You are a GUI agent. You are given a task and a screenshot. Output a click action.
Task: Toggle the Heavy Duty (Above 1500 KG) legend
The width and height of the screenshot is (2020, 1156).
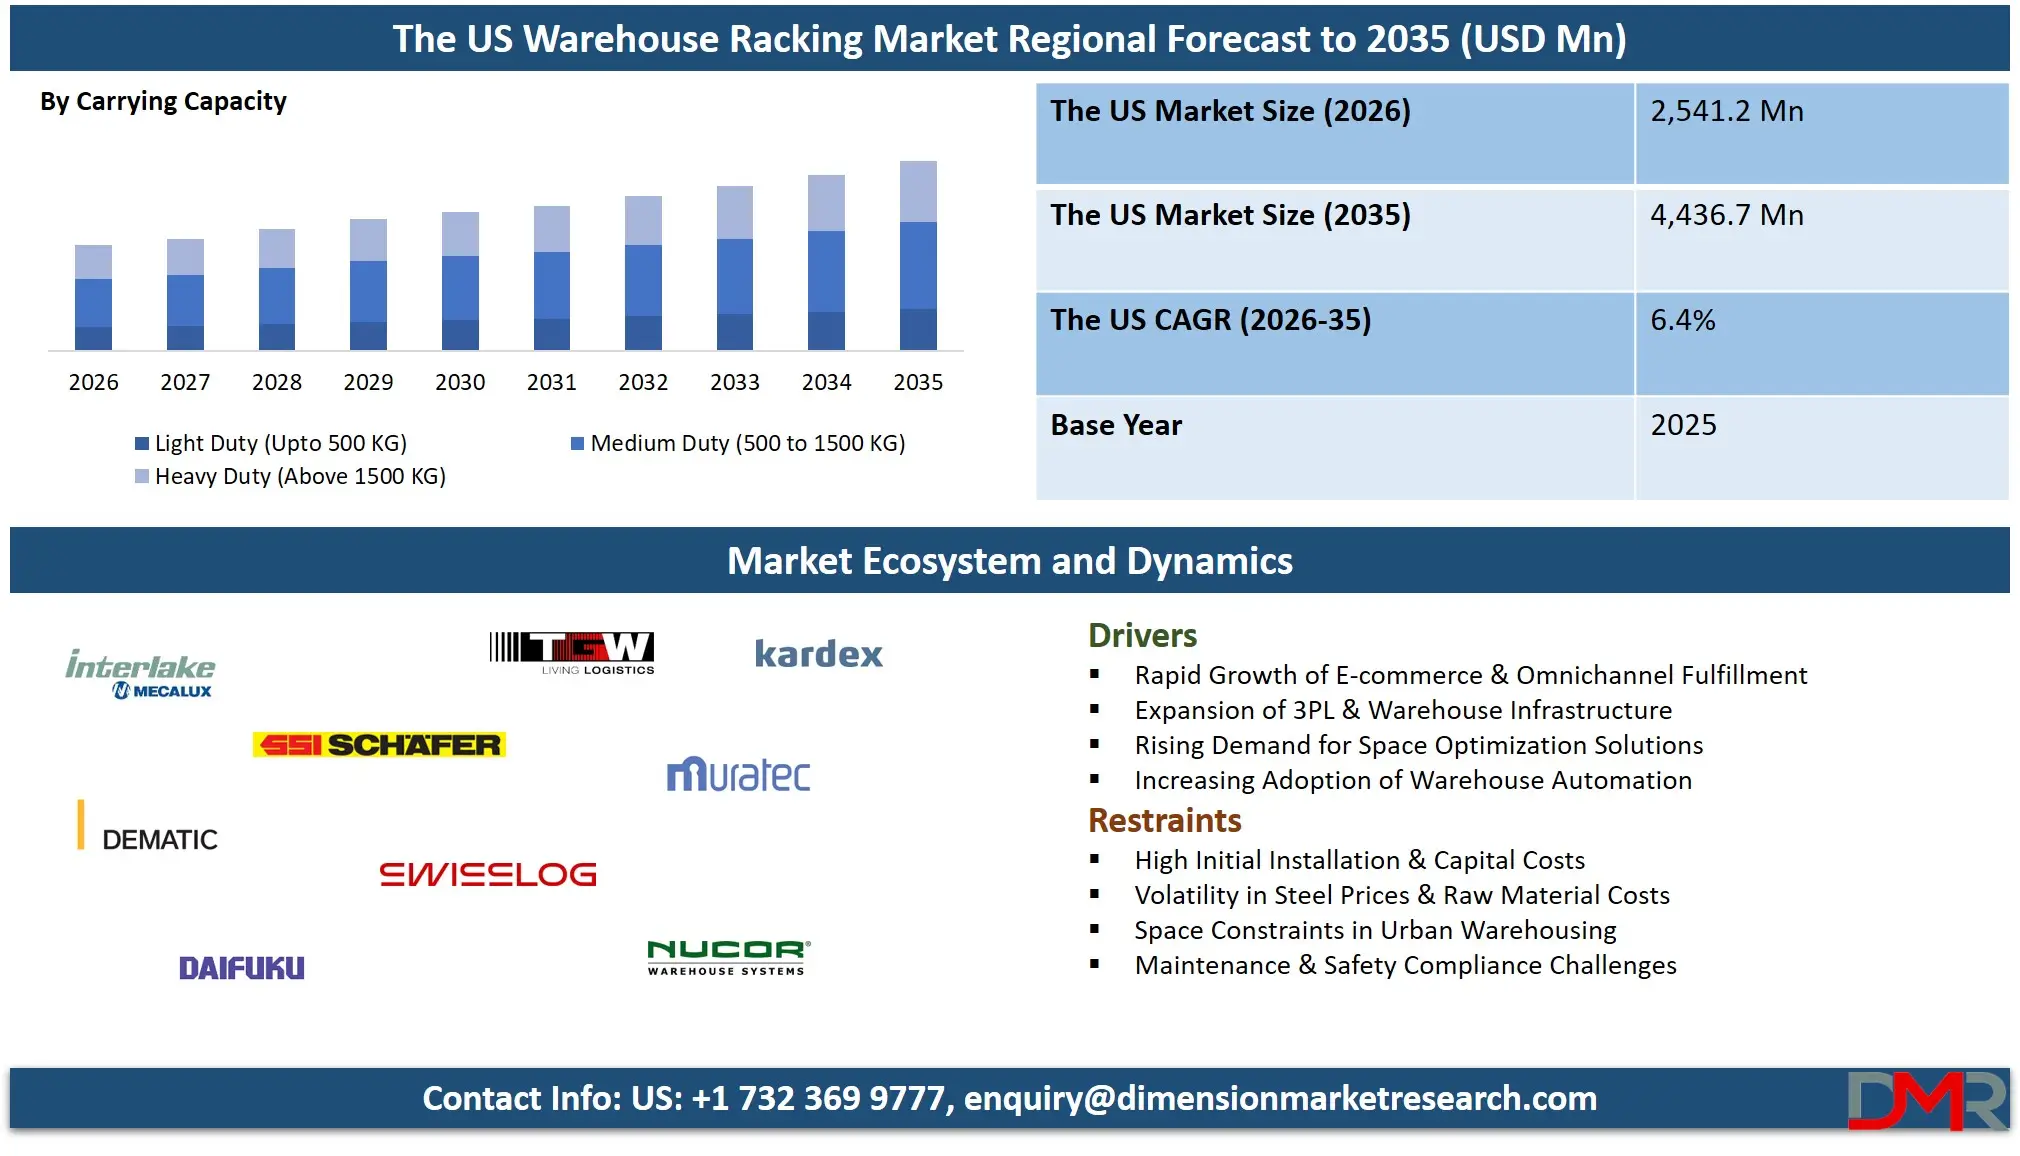291,477
